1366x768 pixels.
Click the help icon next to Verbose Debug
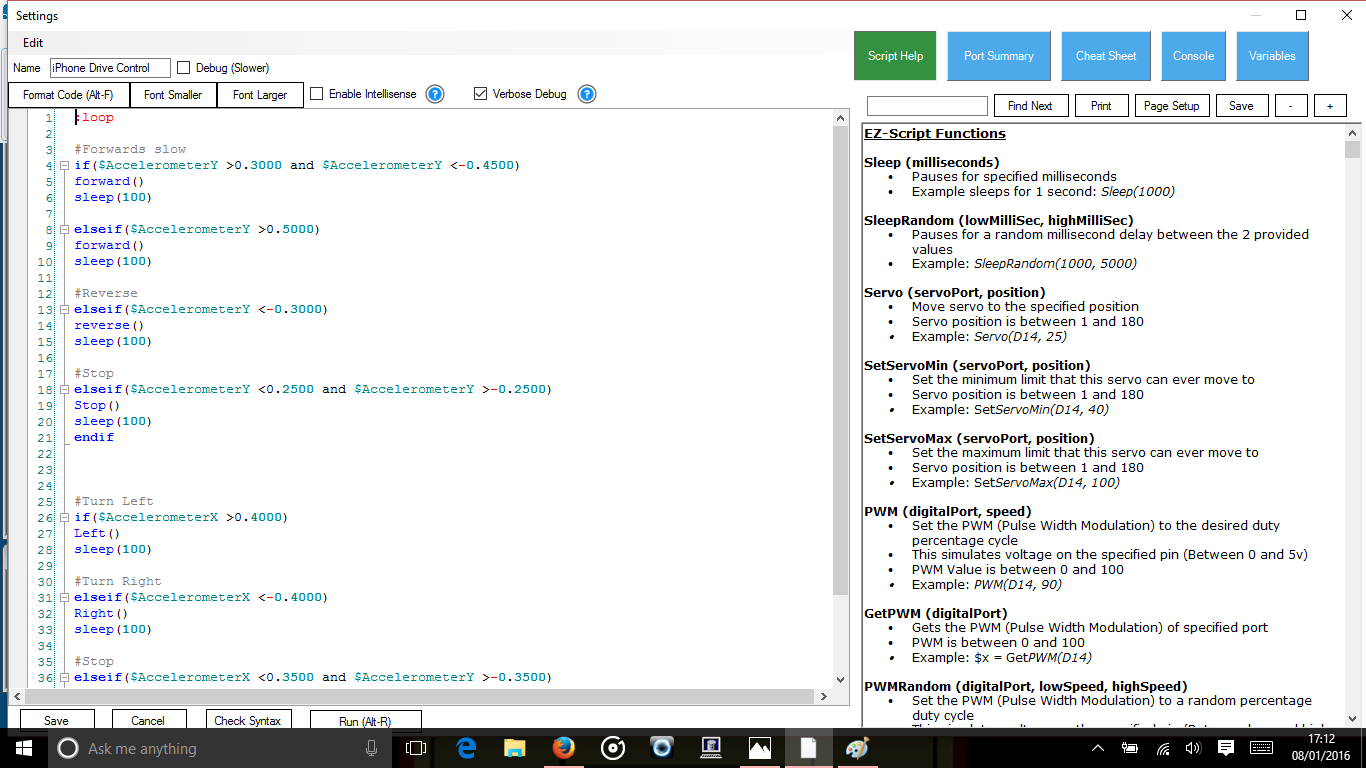[587, 94]
